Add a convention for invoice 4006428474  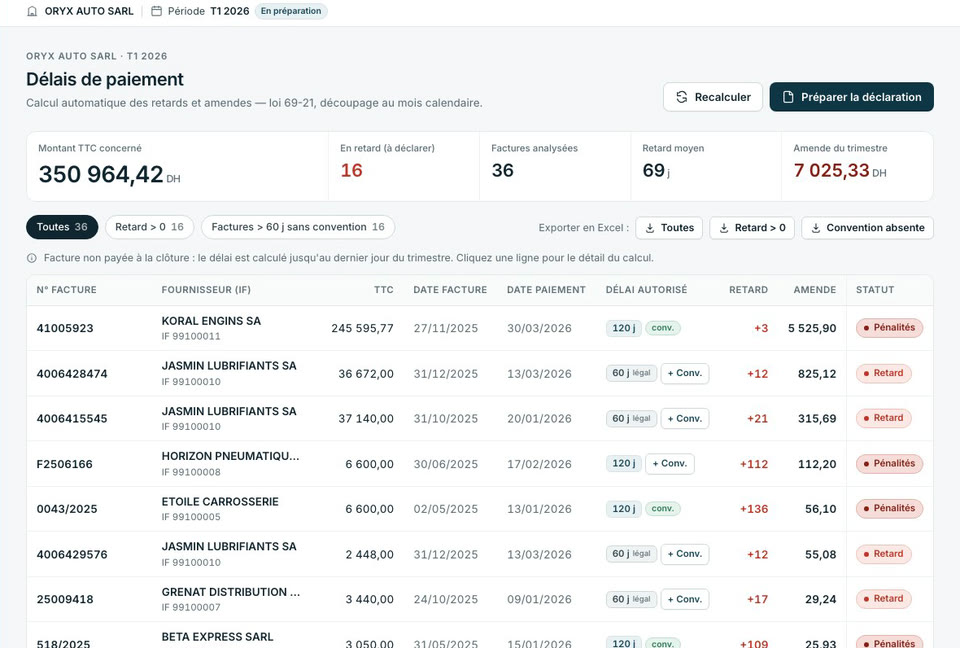(x=684, y=373)
